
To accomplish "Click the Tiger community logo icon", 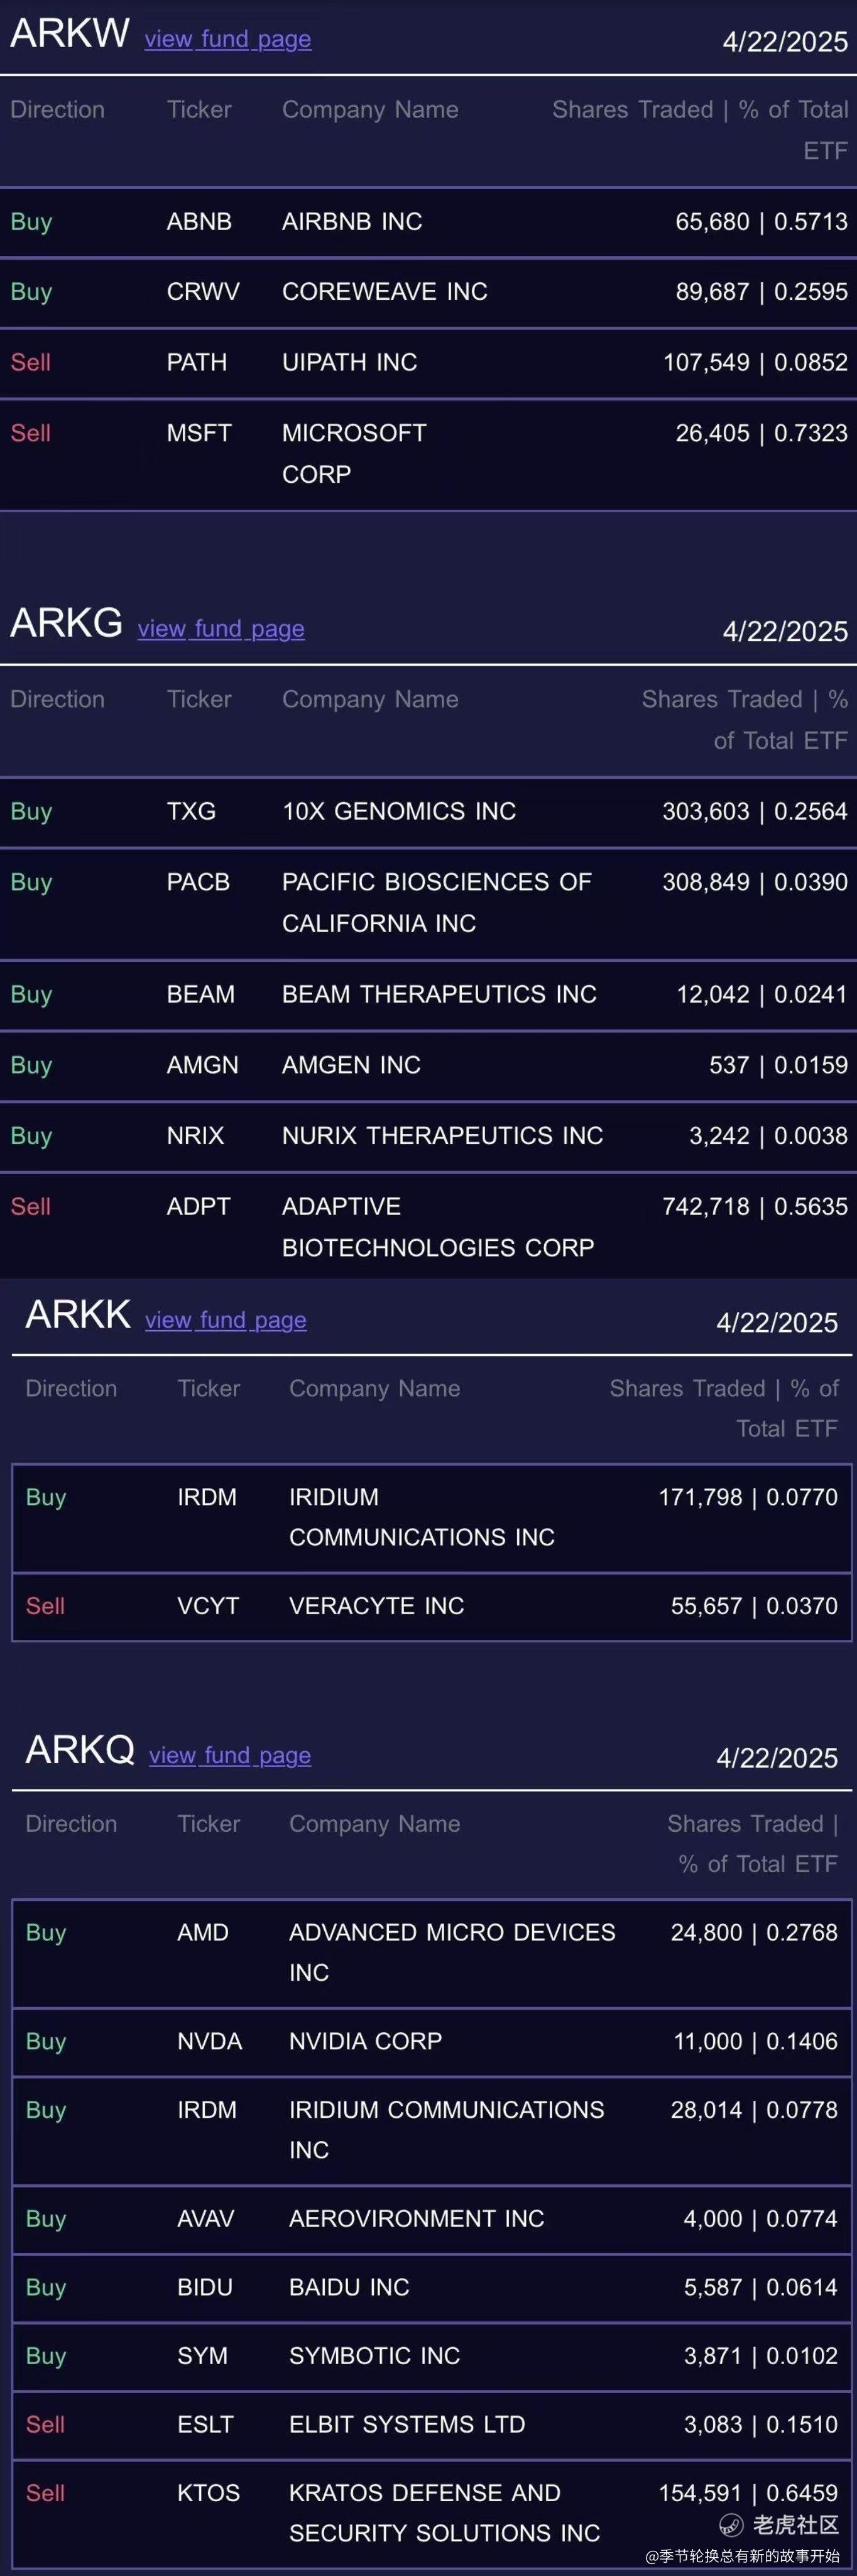I will click(732, 2525).
